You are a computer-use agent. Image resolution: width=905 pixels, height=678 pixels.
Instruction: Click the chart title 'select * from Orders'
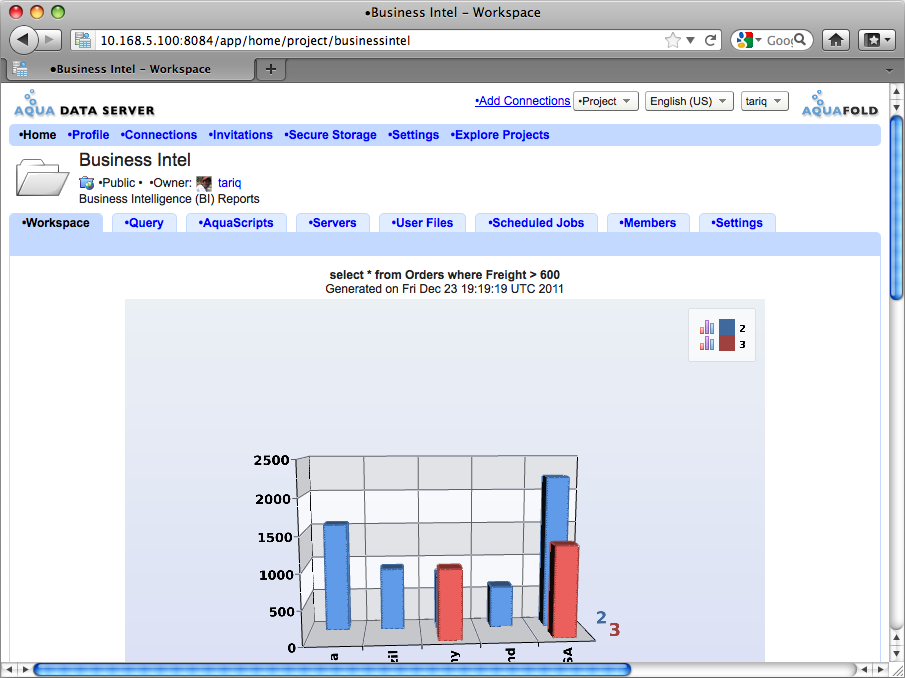(x=444, y=275)
